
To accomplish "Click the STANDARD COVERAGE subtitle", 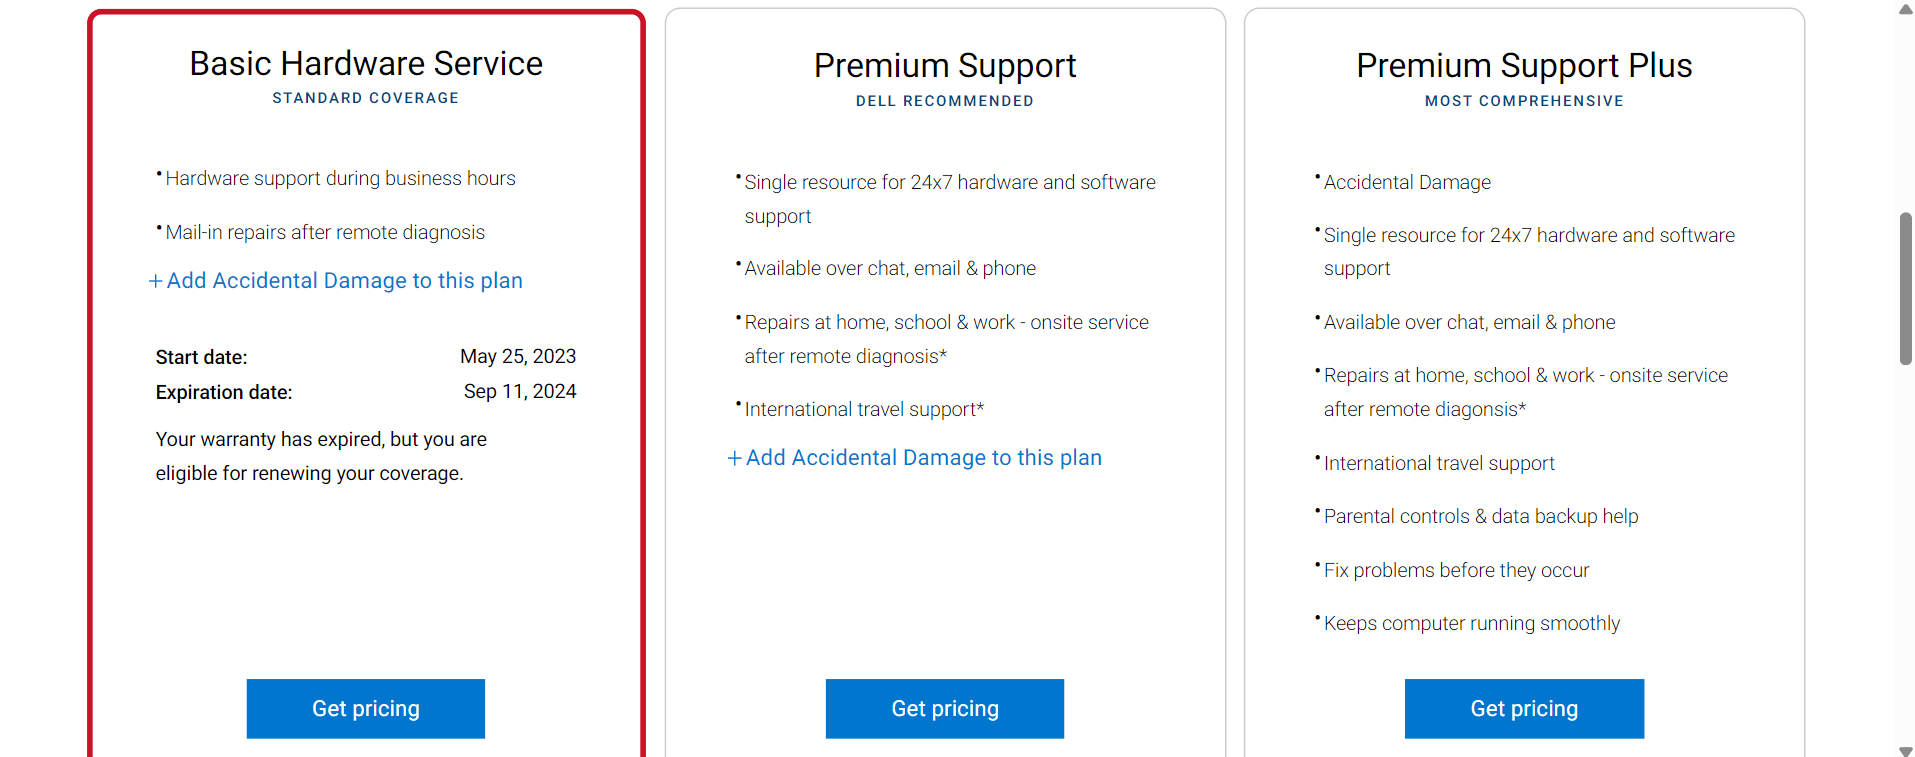I will tap(366, 98).
